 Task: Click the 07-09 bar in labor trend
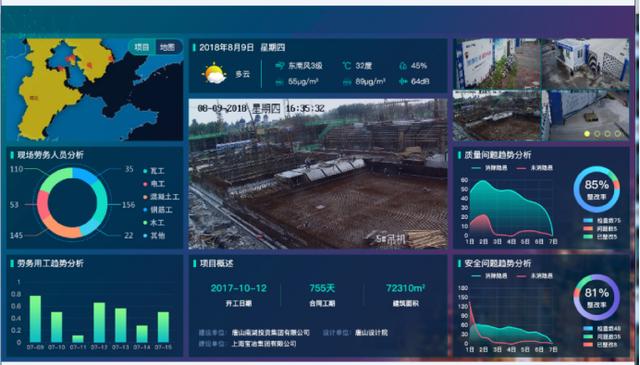(x=35, y=319)
